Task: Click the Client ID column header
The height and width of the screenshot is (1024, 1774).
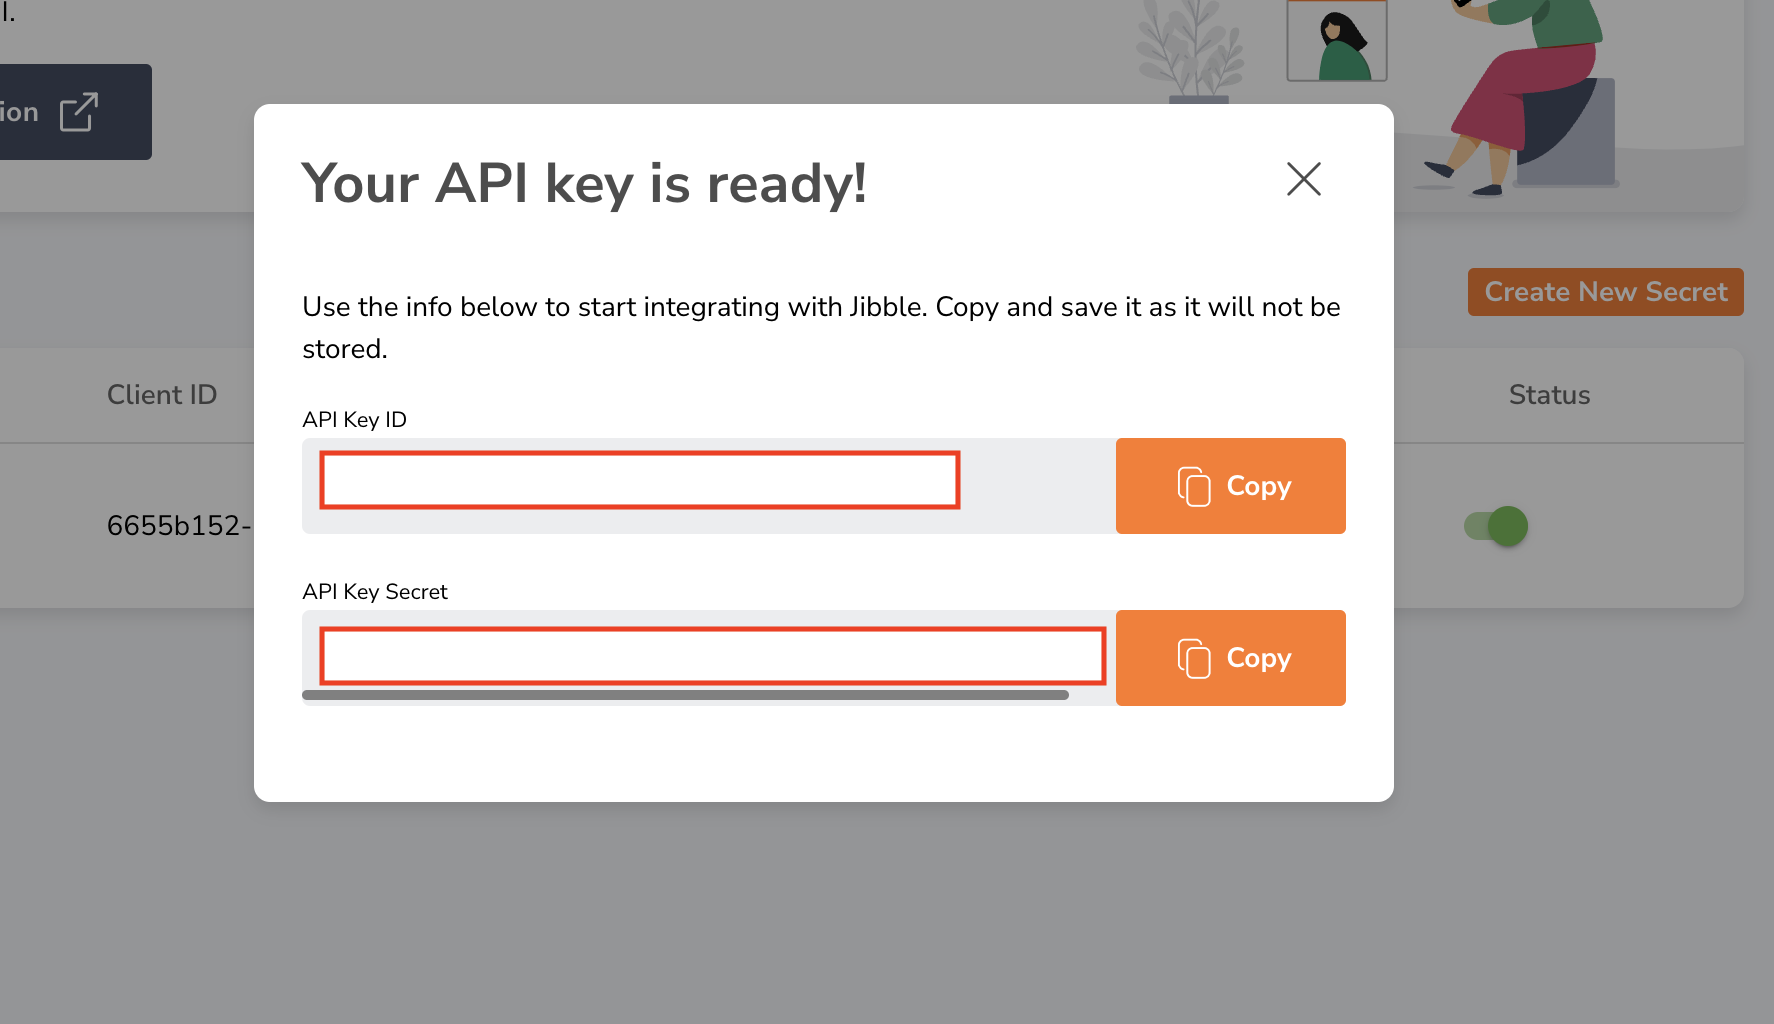Action: [x=162, y=395]
